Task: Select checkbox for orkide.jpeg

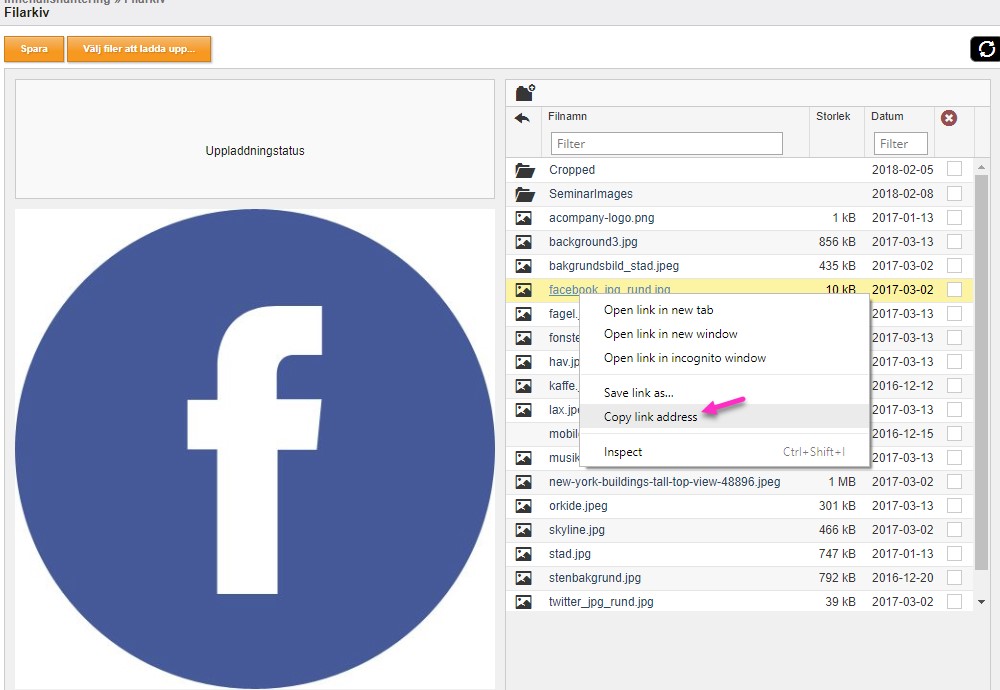Action: click(x=955, y=506)
